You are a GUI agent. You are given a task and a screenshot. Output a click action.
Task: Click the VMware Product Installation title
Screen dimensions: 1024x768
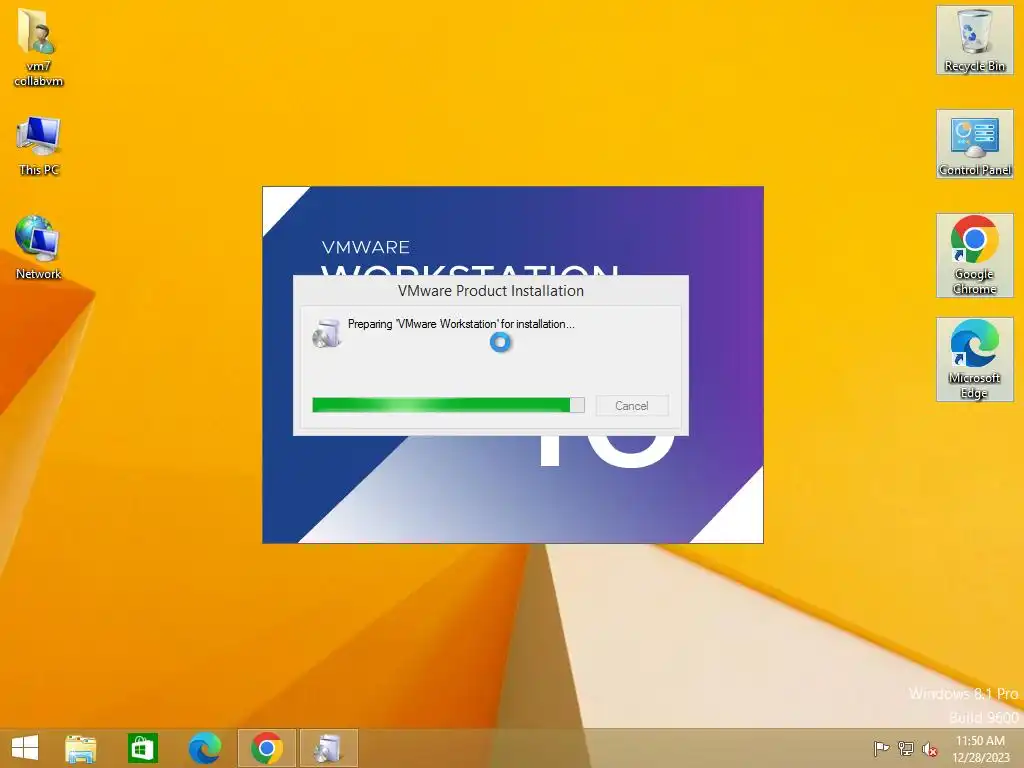pyautogui.click(x=490, y=291)
